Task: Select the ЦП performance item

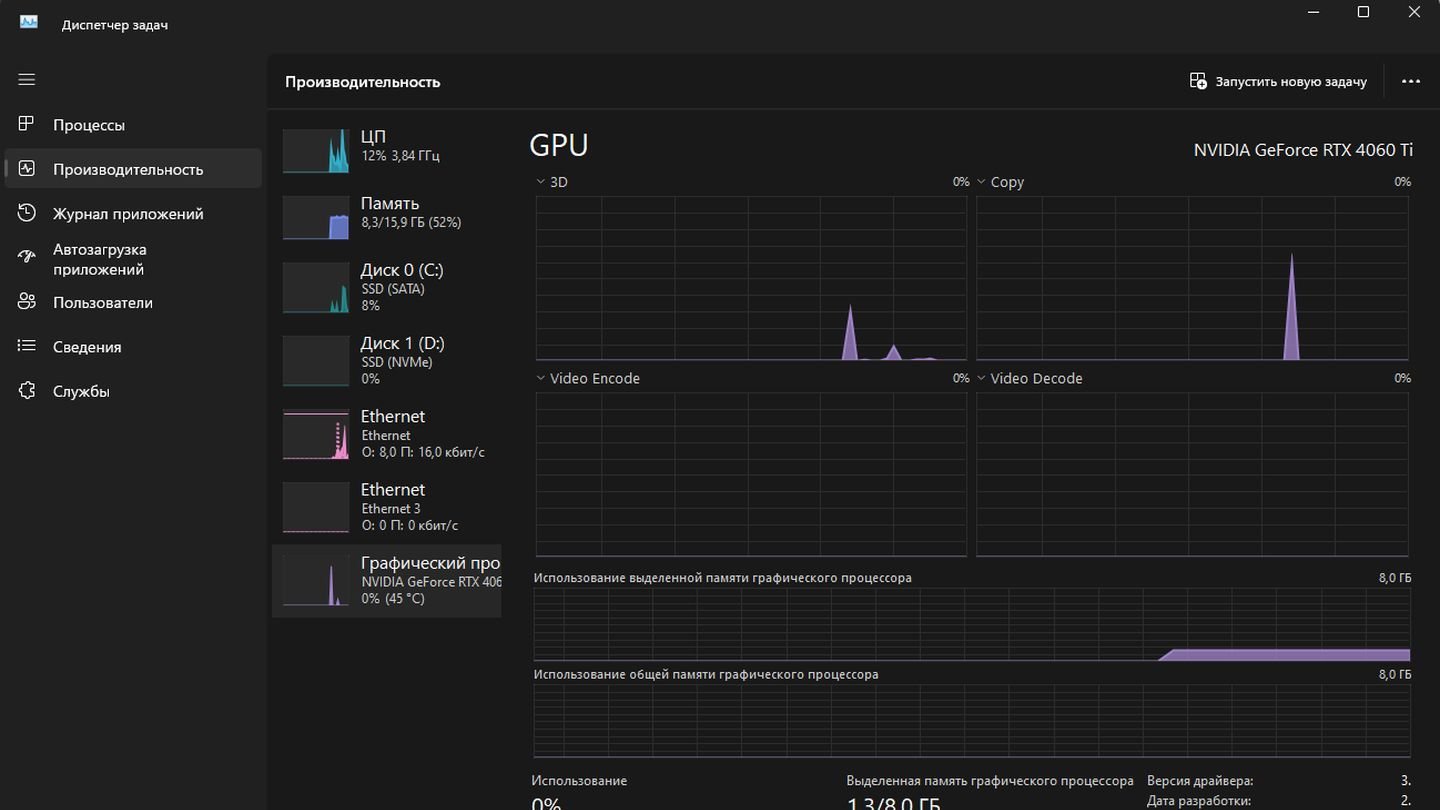Action: (x=386, y=148)
